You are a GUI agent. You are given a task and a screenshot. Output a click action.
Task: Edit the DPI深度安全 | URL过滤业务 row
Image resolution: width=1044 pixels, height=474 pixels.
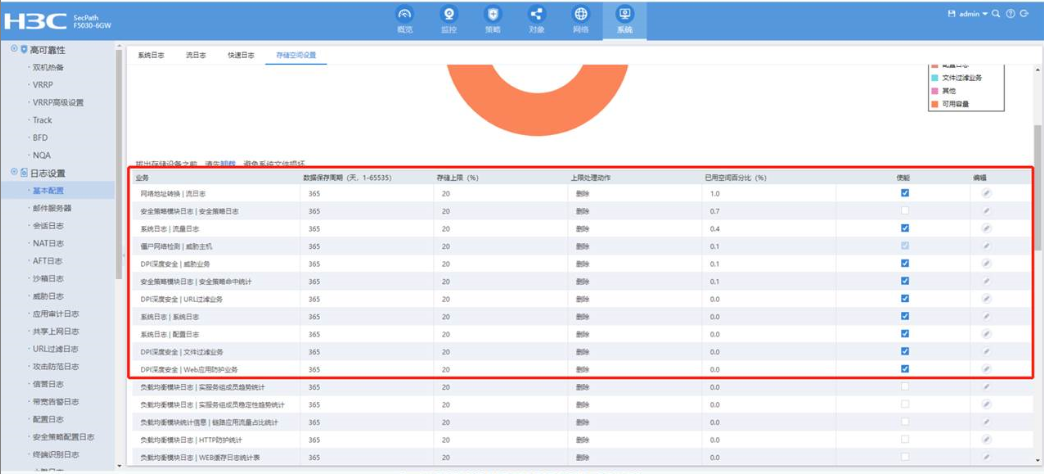pyautogui.click(x=986, y=299)
